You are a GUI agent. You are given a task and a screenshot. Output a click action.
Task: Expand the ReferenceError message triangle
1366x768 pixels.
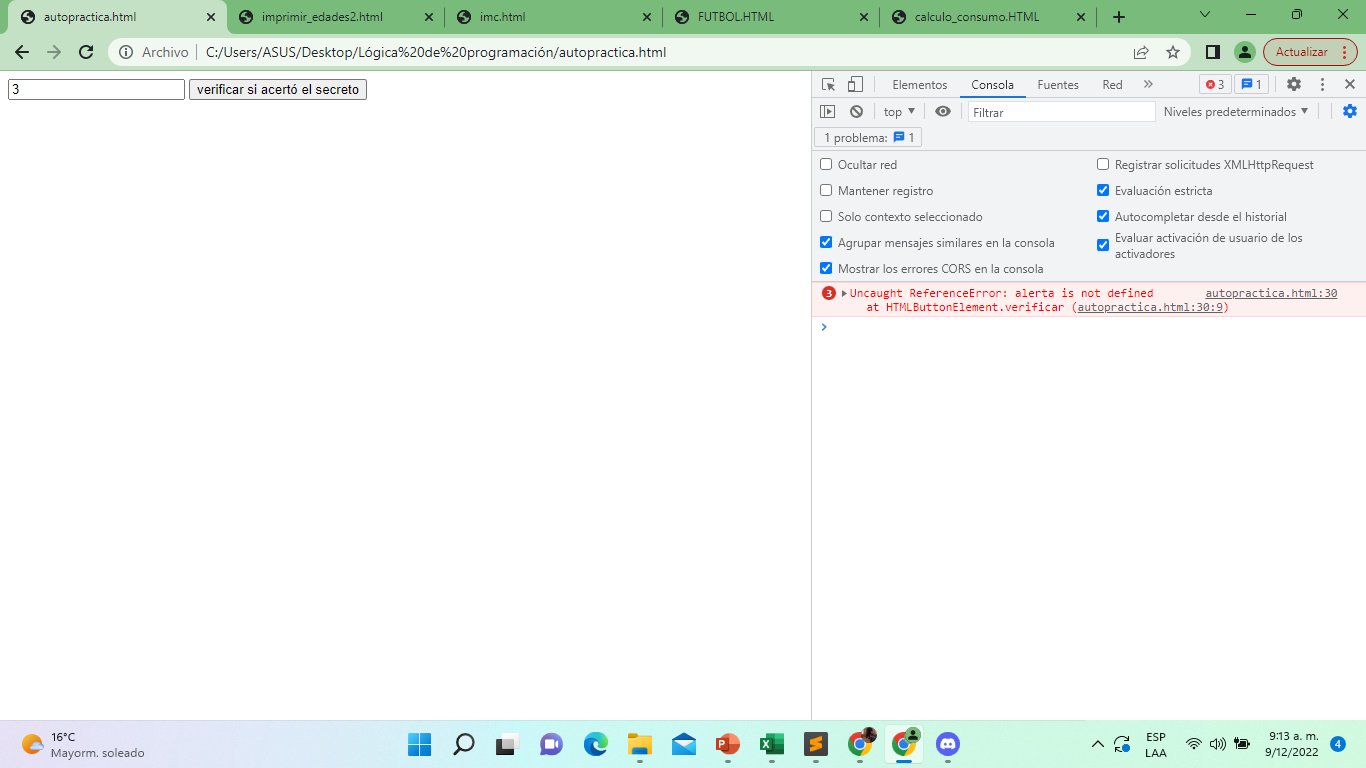pyautogui.click(x=844, y=293)
